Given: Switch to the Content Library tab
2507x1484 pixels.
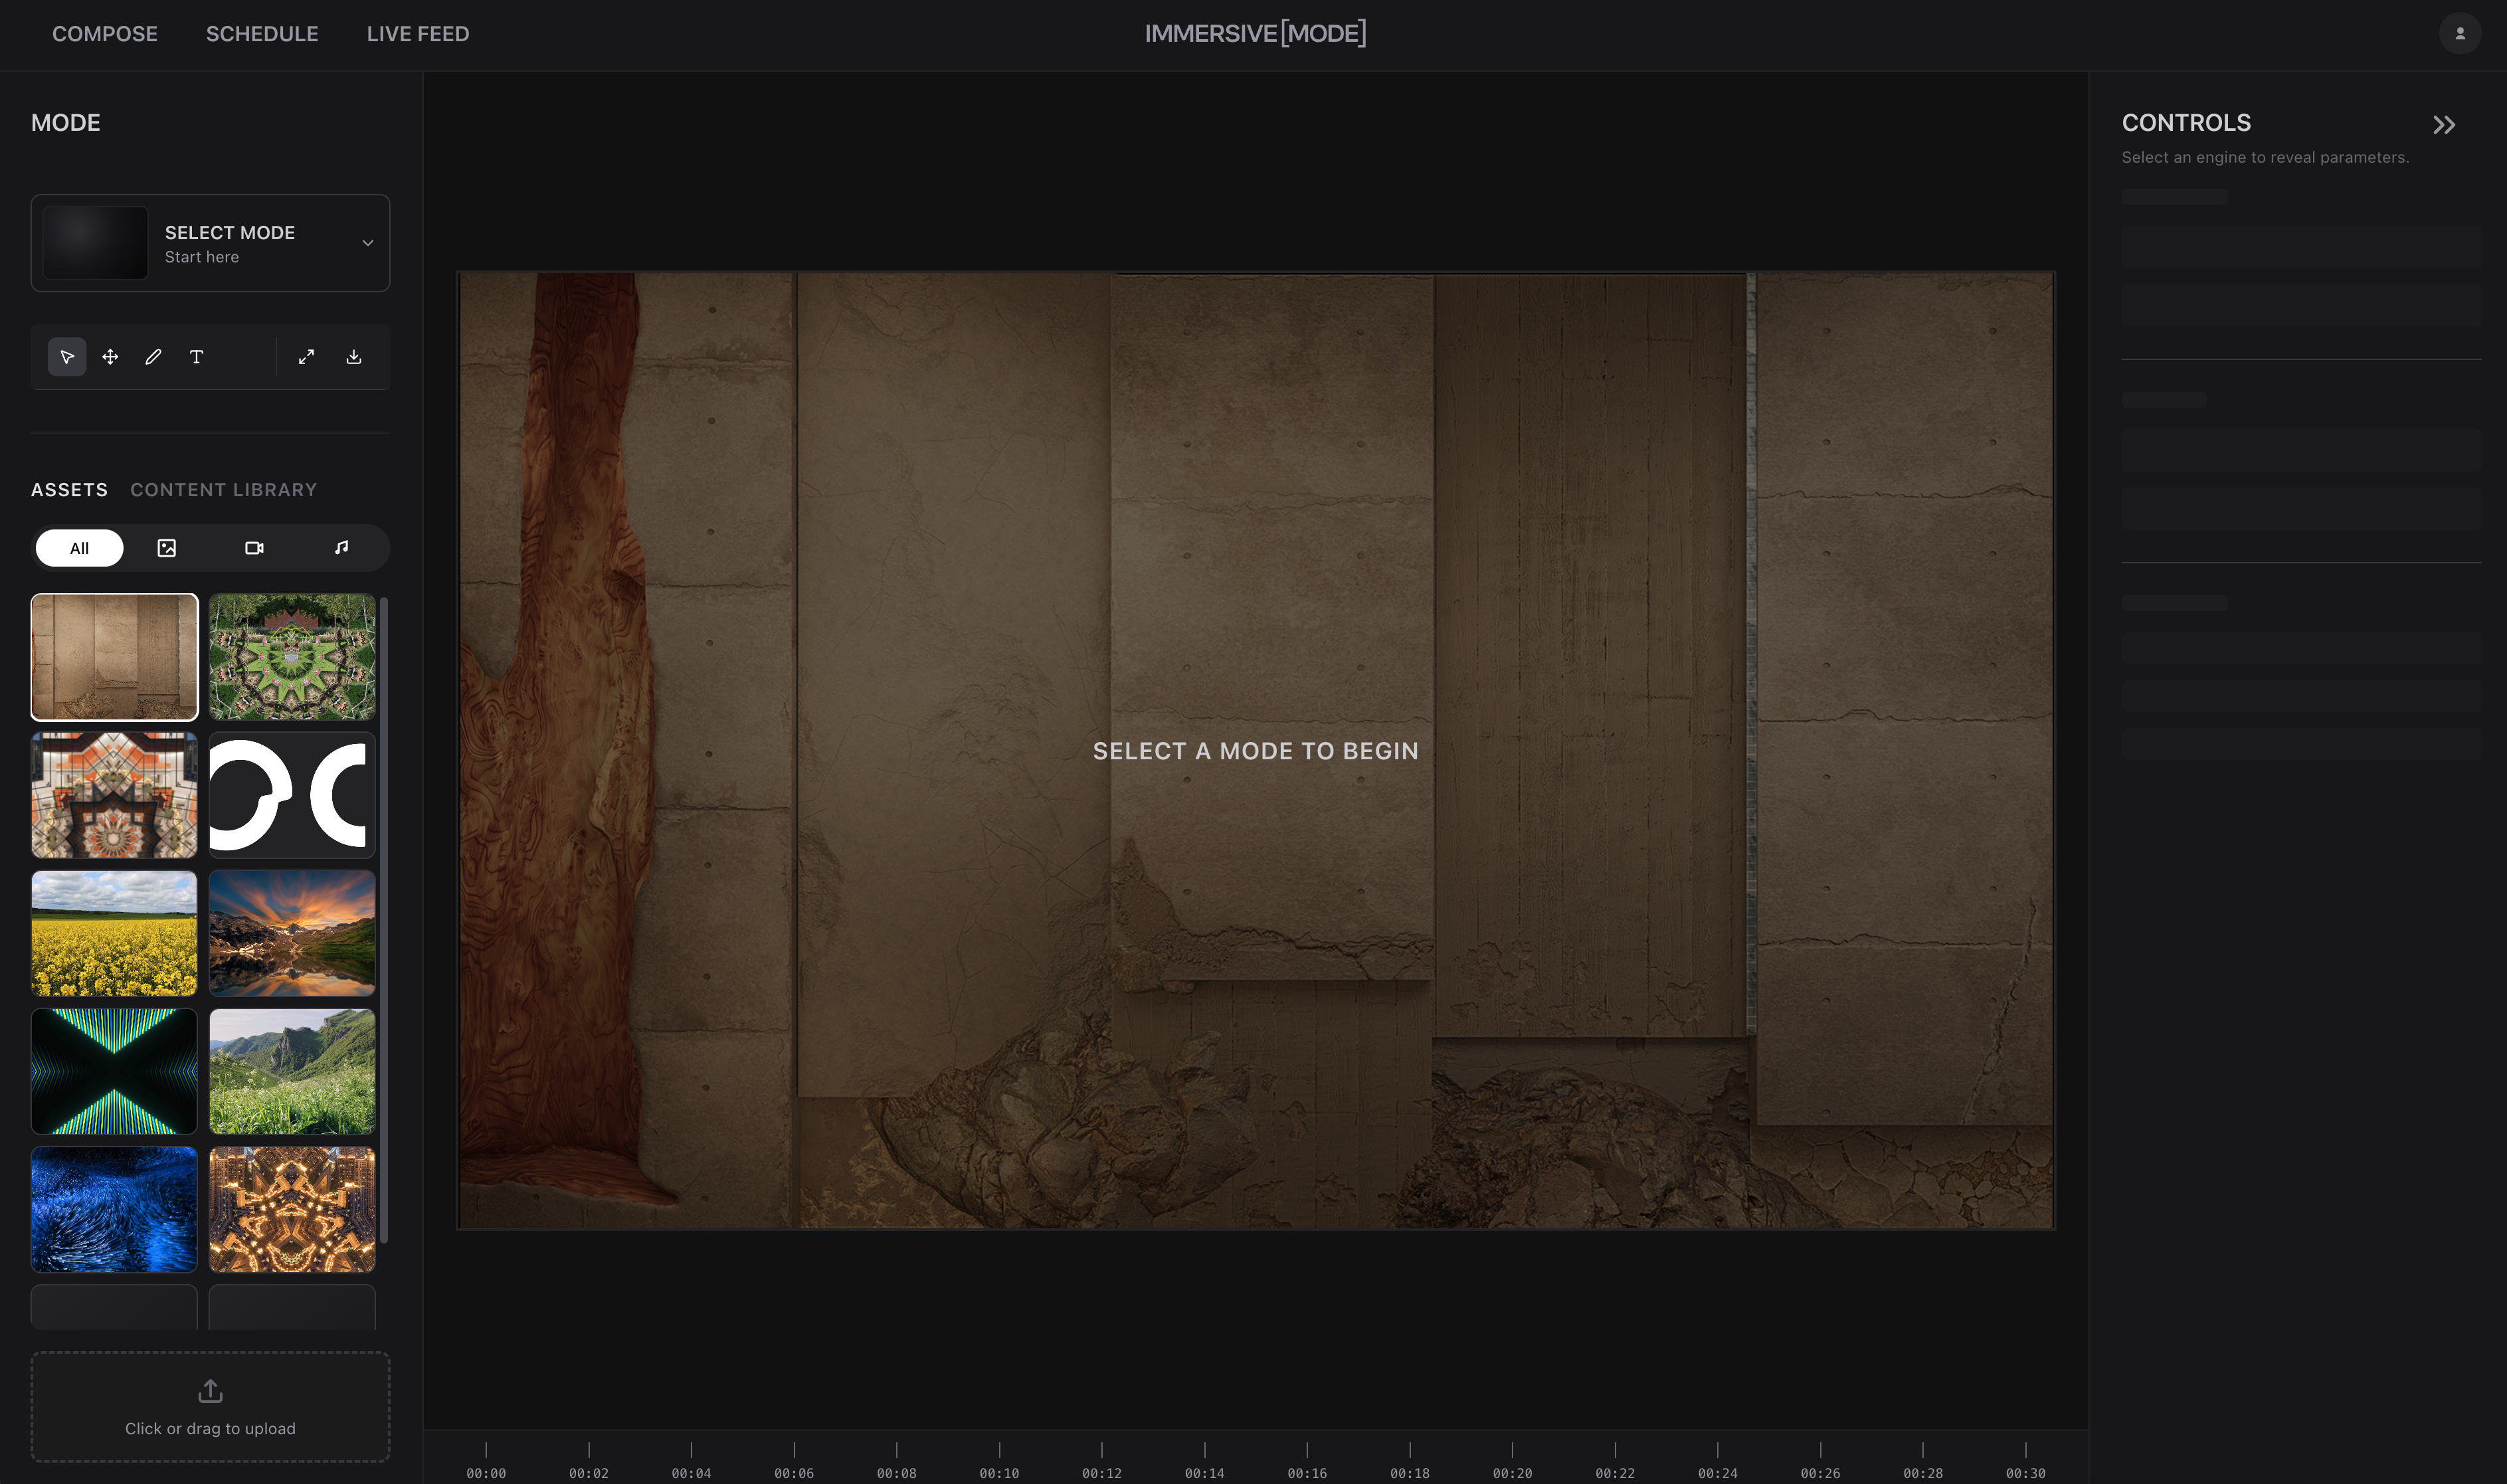Looking at the screenshot, I should [x=223, y=490].
